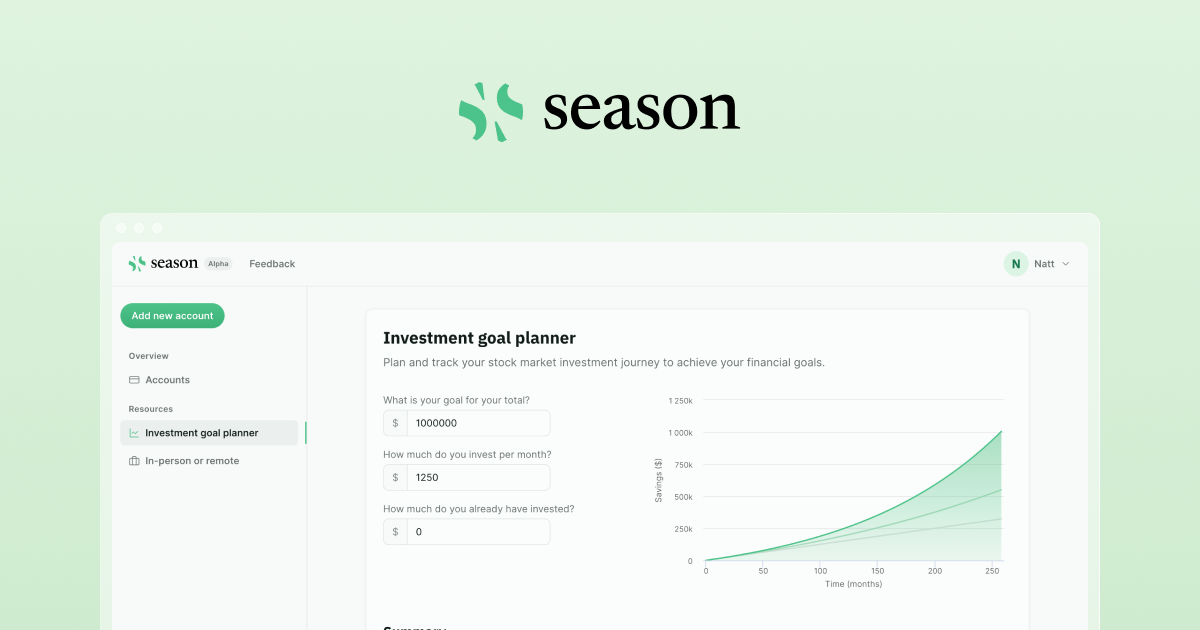Select the credit card icon beside Accounts
The image size is (1200, 630).
(x=133, y=380)
